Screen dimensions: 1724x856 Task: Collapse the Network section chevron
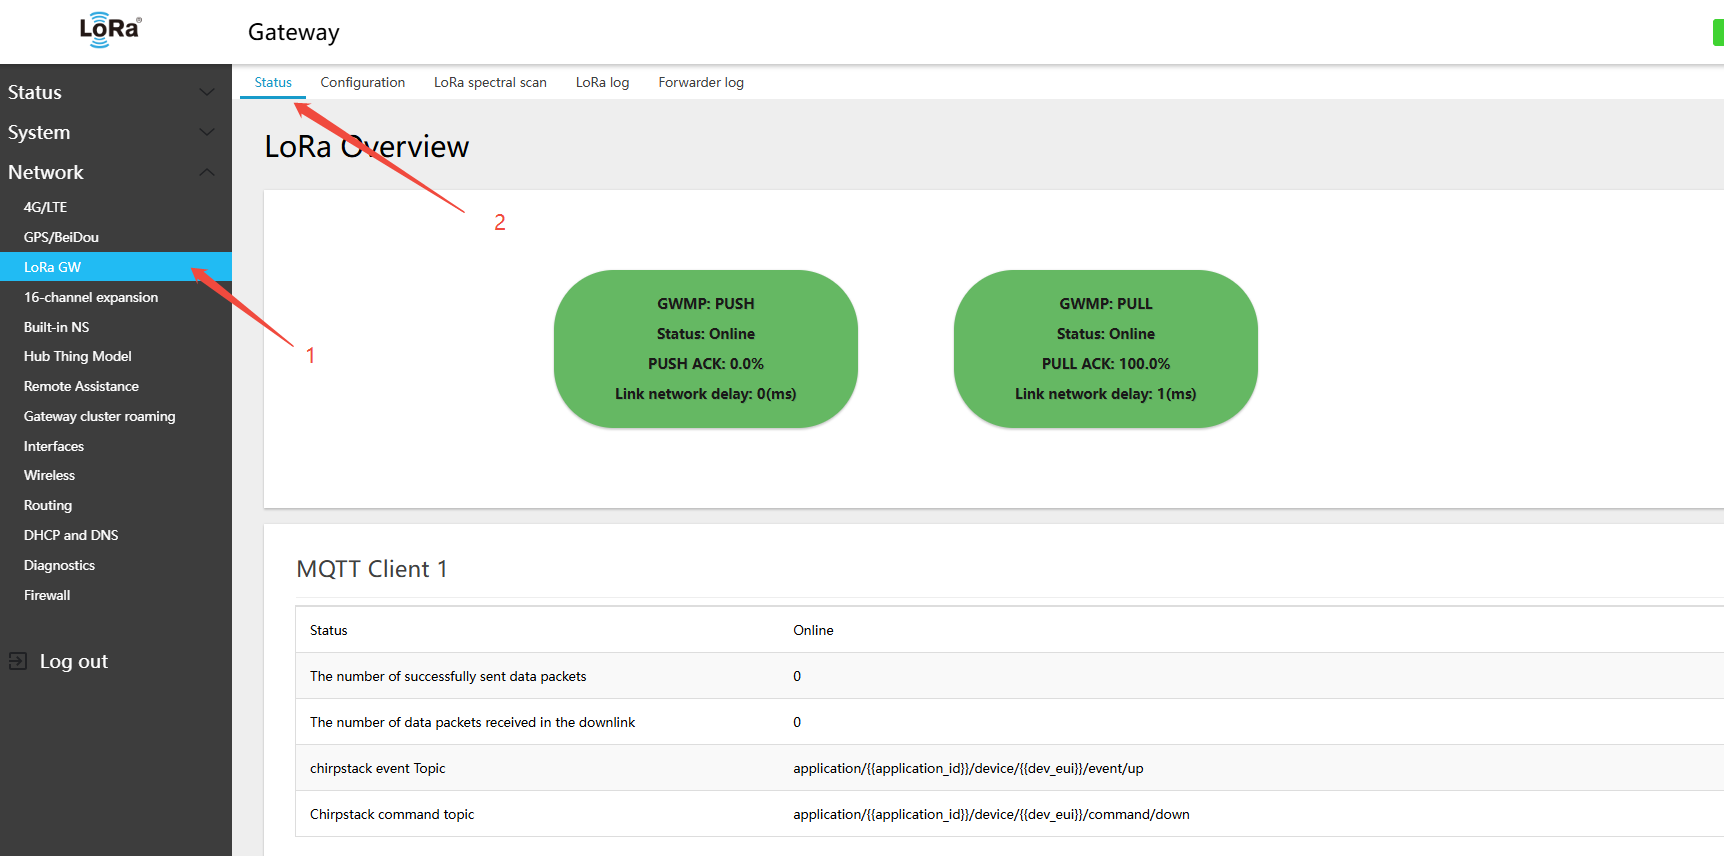(x=207, y=172)
